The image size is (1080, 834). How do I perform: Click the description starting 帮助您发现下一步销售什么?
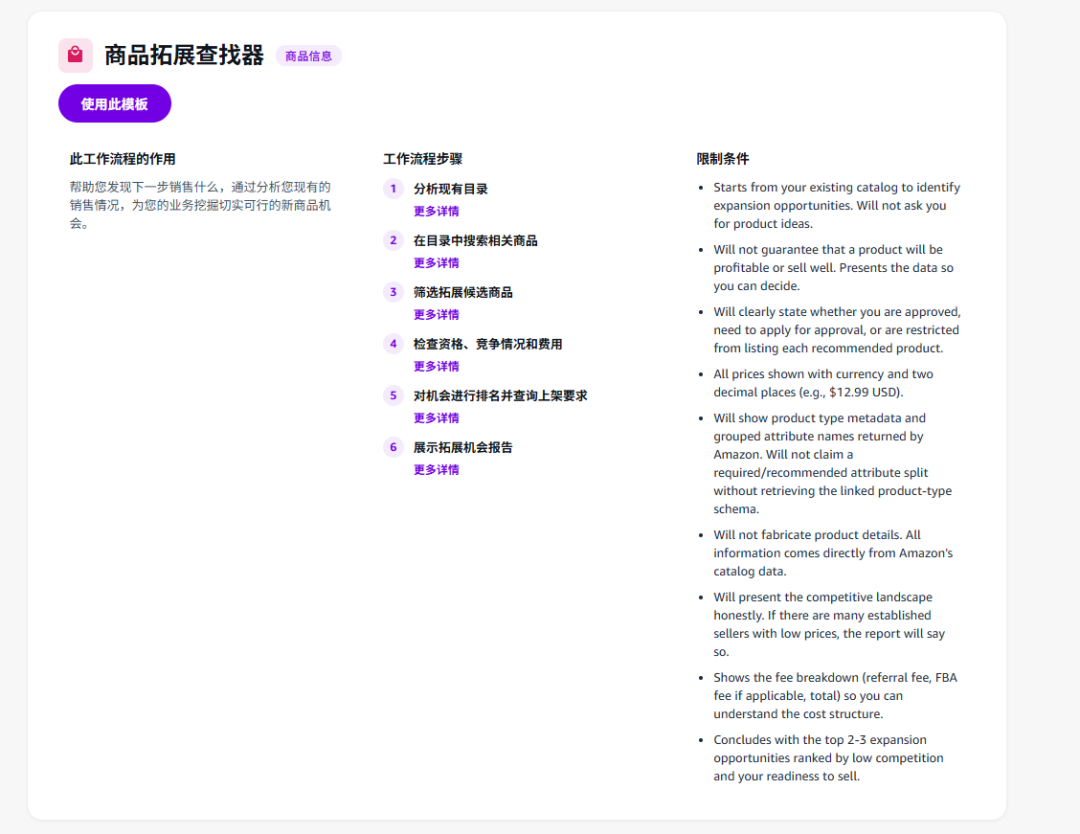(x=200, y=205)
